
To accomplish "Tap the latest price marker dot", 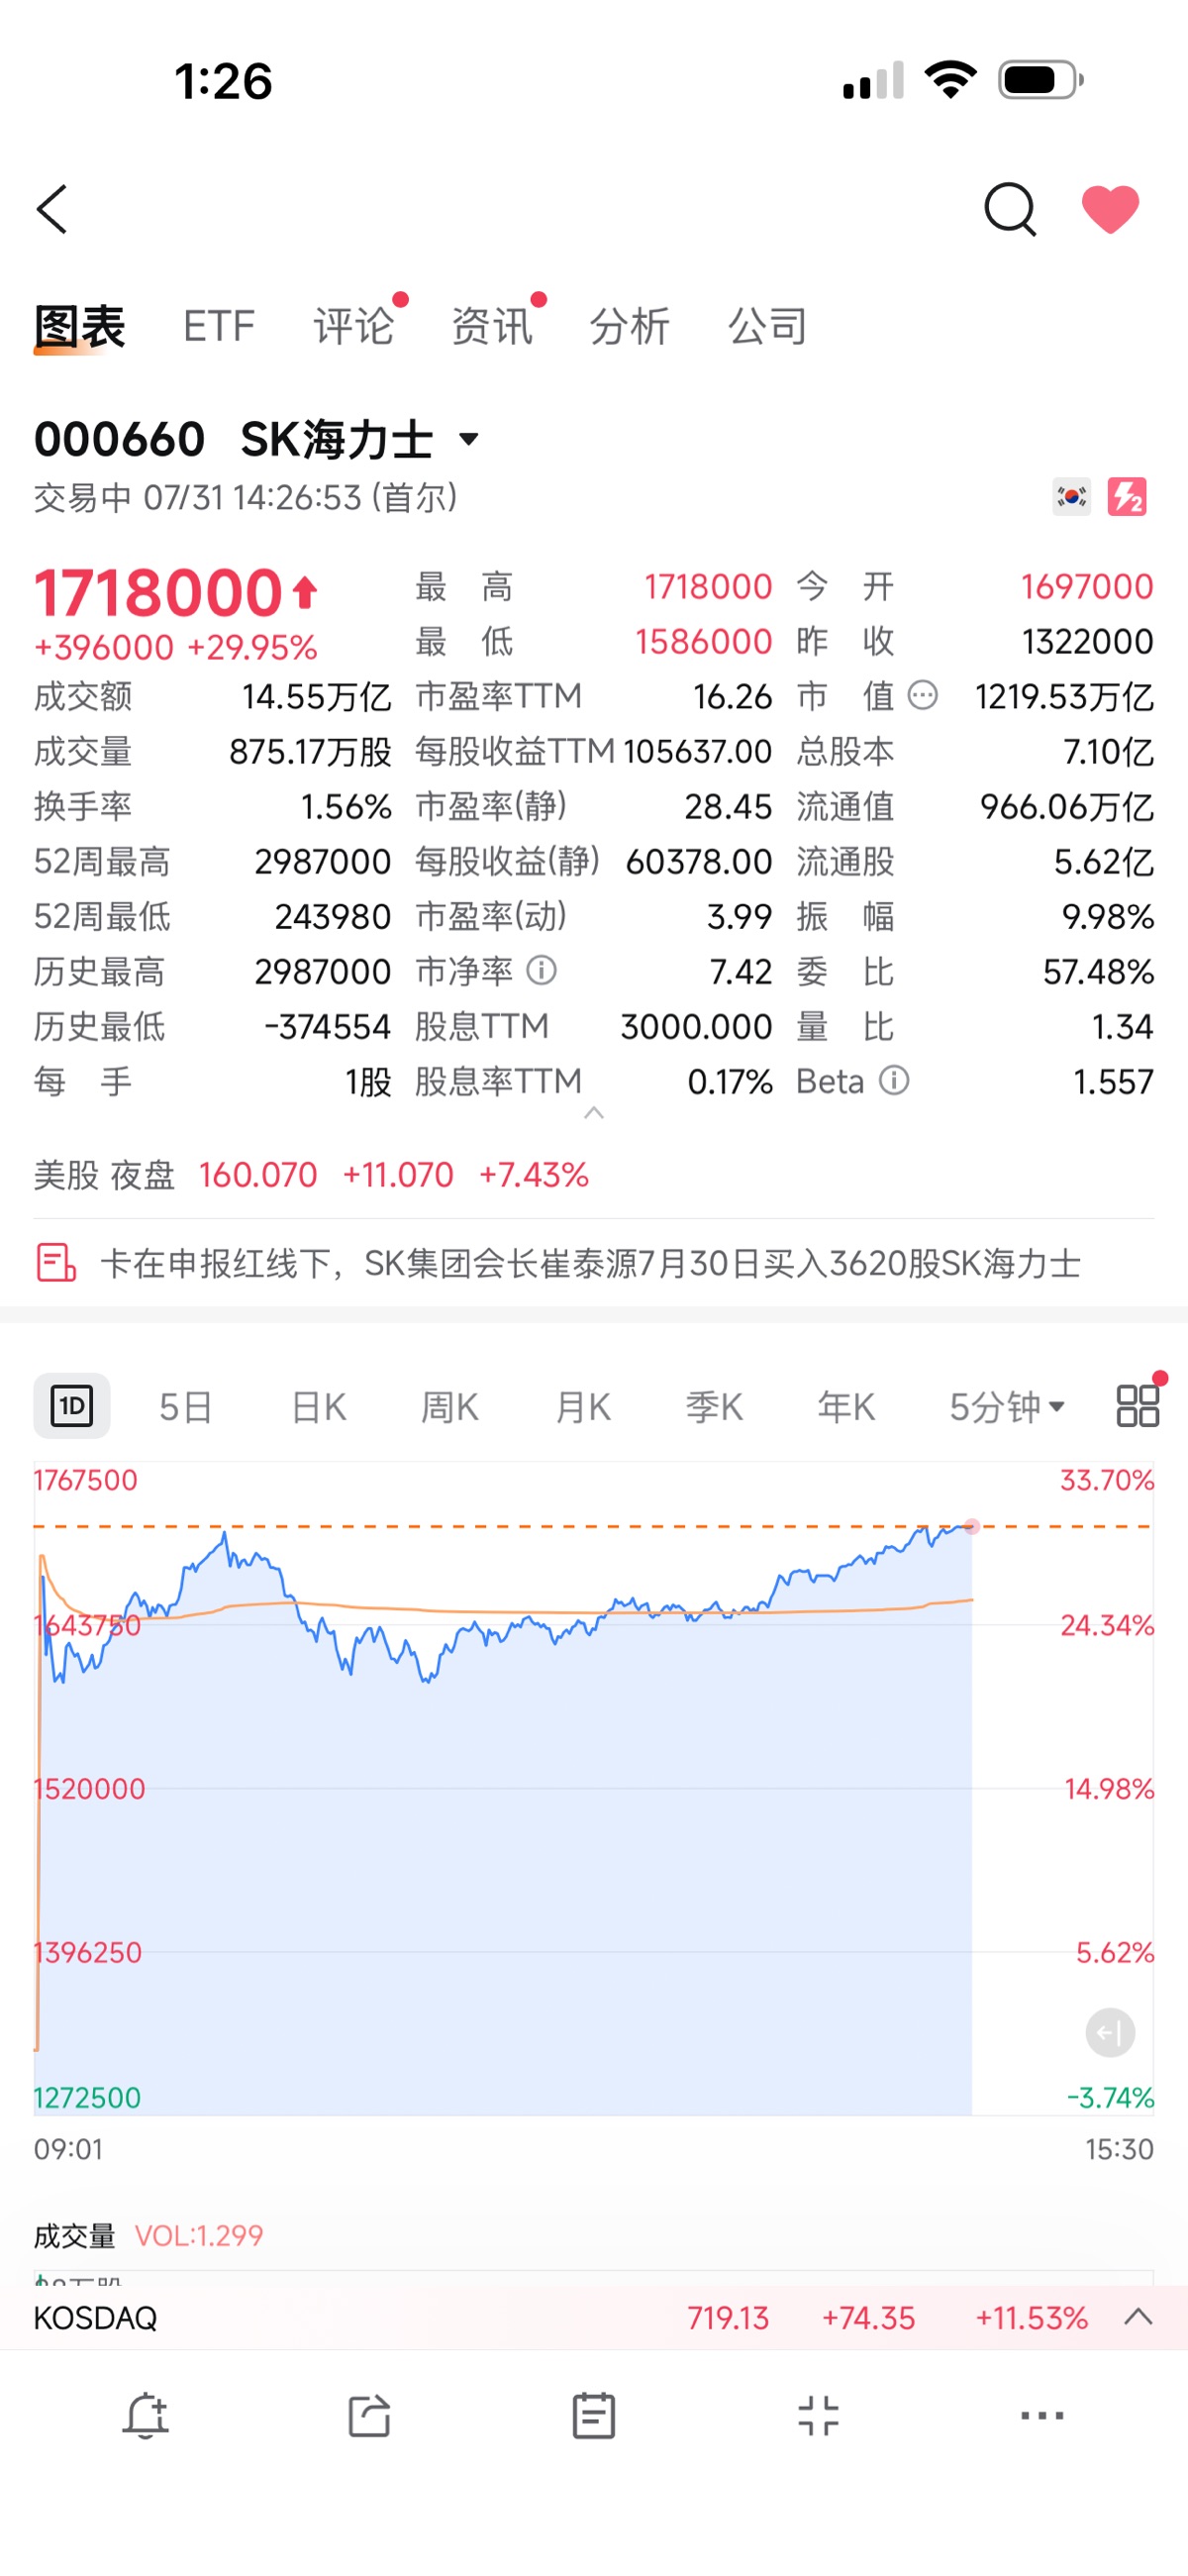I will (x=971, y=1527).
